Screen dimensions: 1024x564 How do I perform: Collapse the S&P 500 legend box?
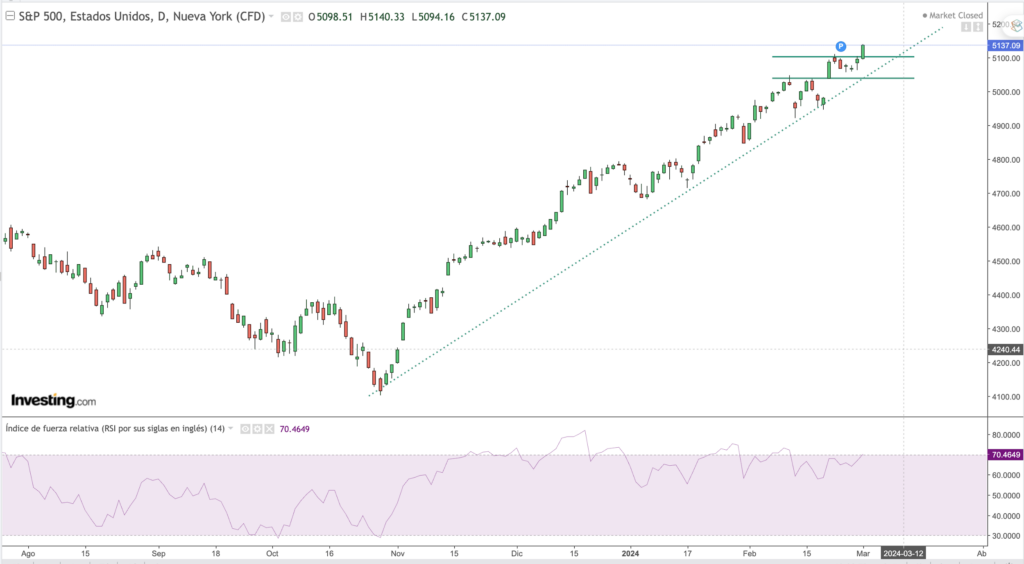tap(10, 16)
